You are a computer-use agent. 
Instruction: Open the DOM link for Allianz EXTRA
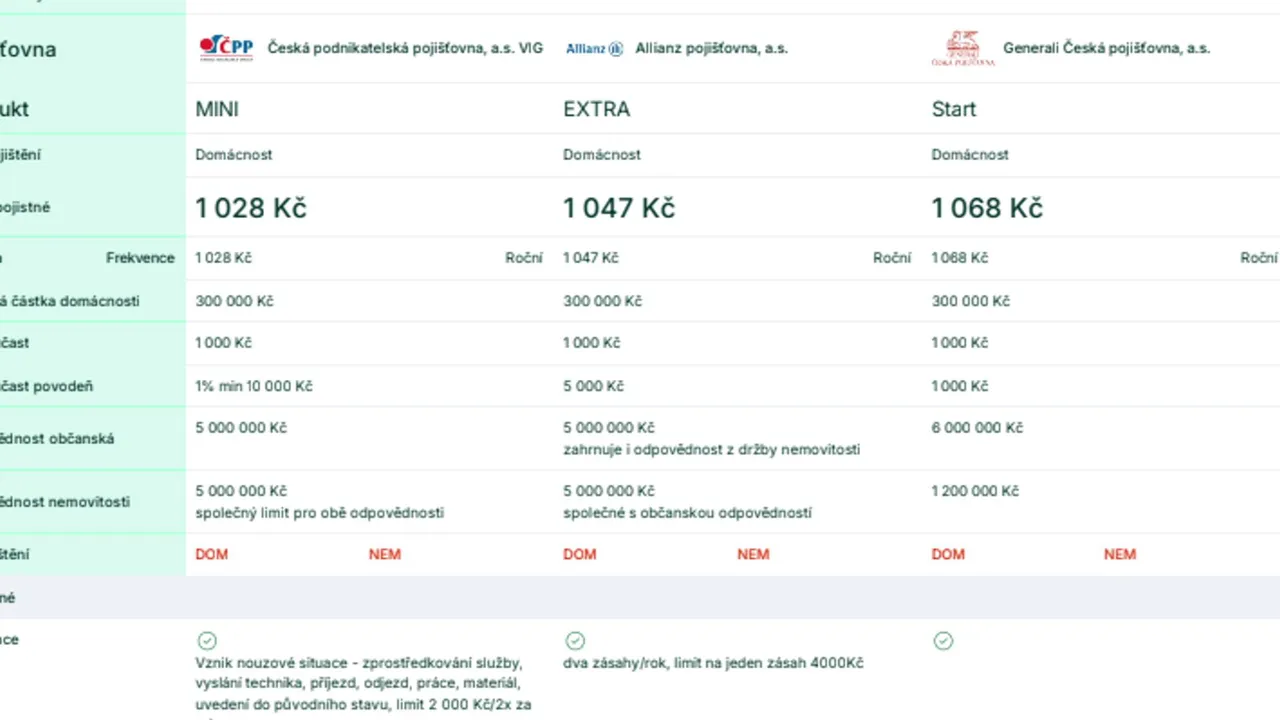580,554
